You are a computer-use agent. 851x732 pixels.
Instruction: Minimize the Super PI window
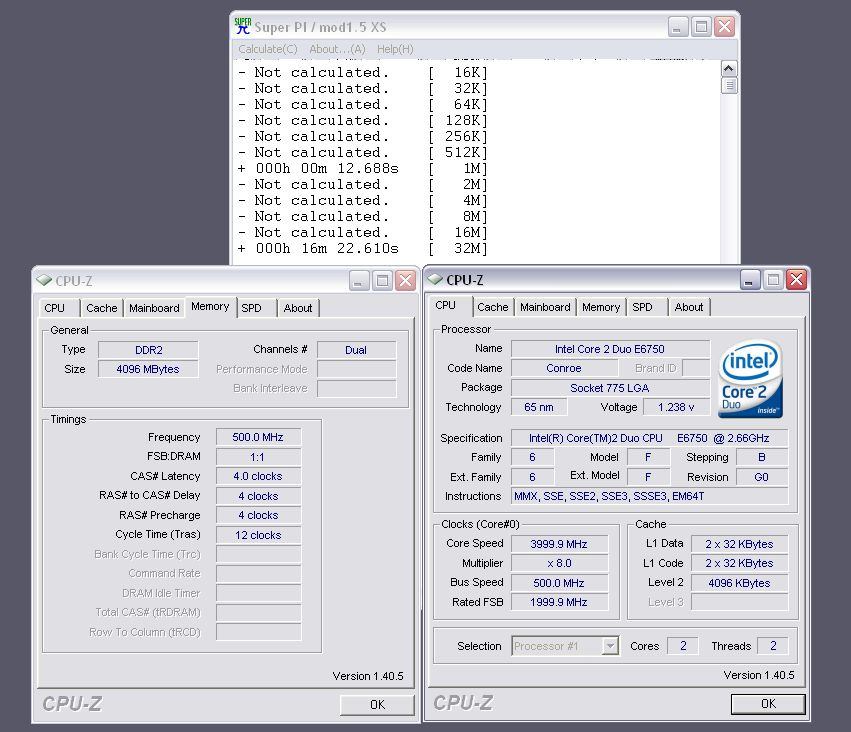pos(677,27)
